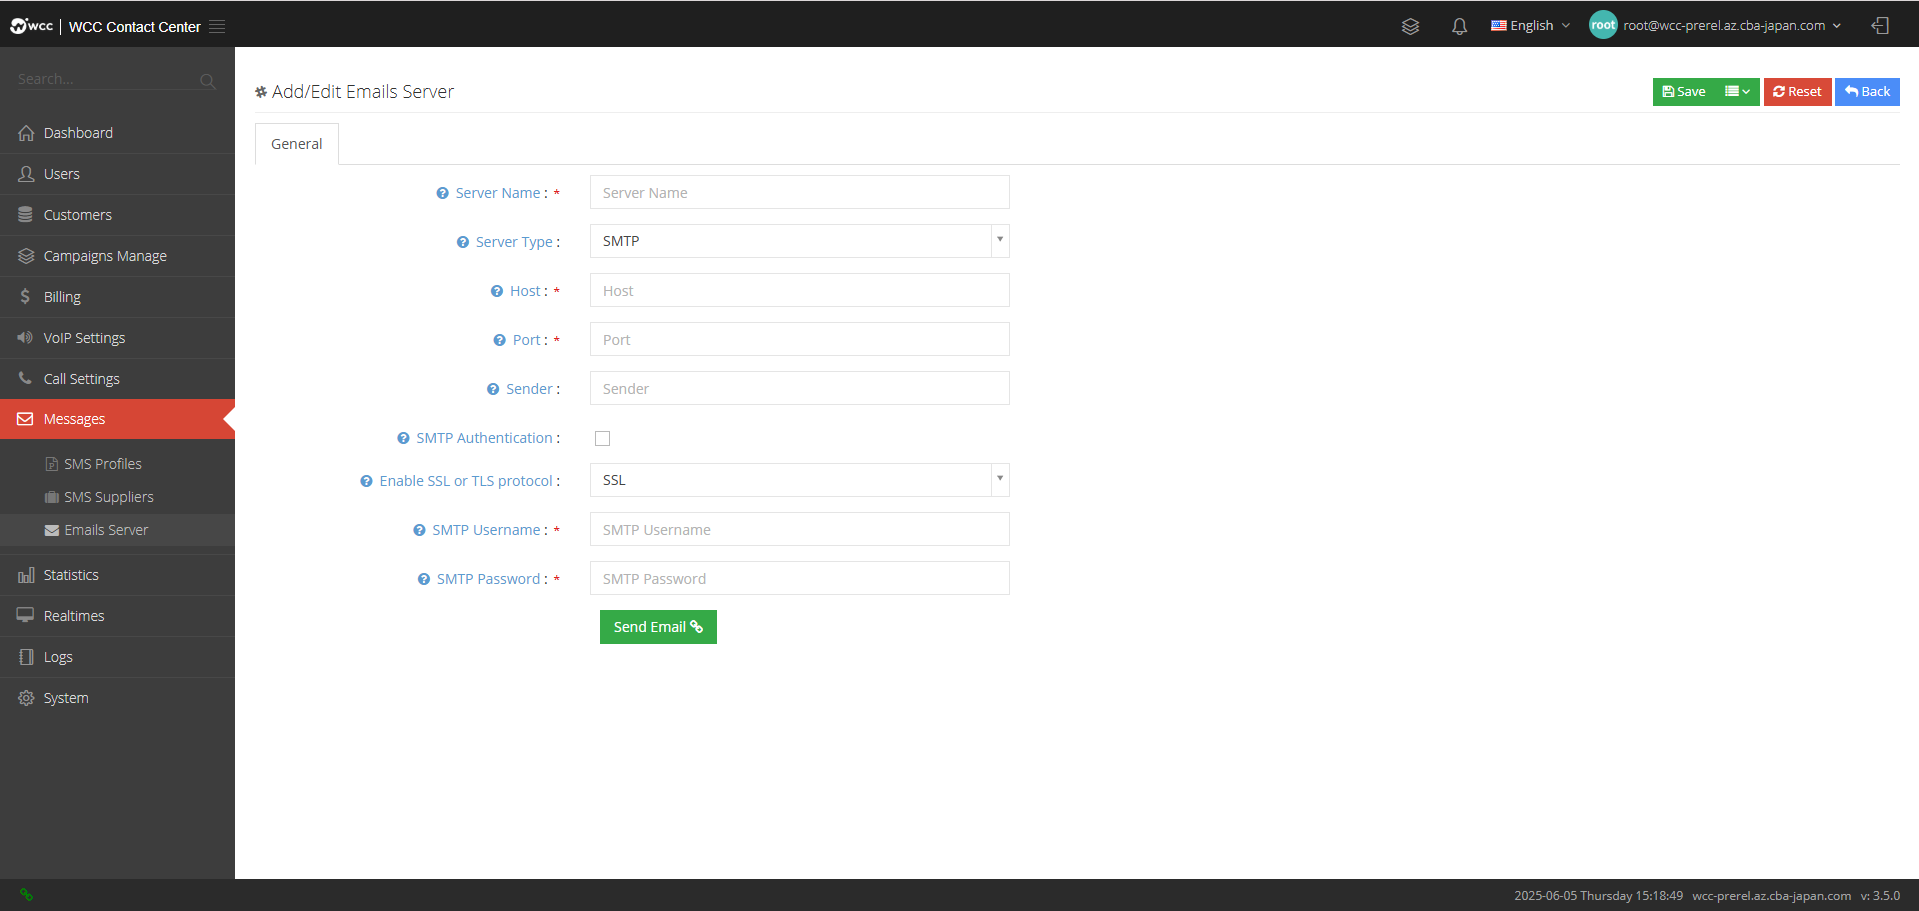This screenshot has width=1919, height=911.
Task: Focus the SMTP Password input field
Action: (x=799, y=579)
